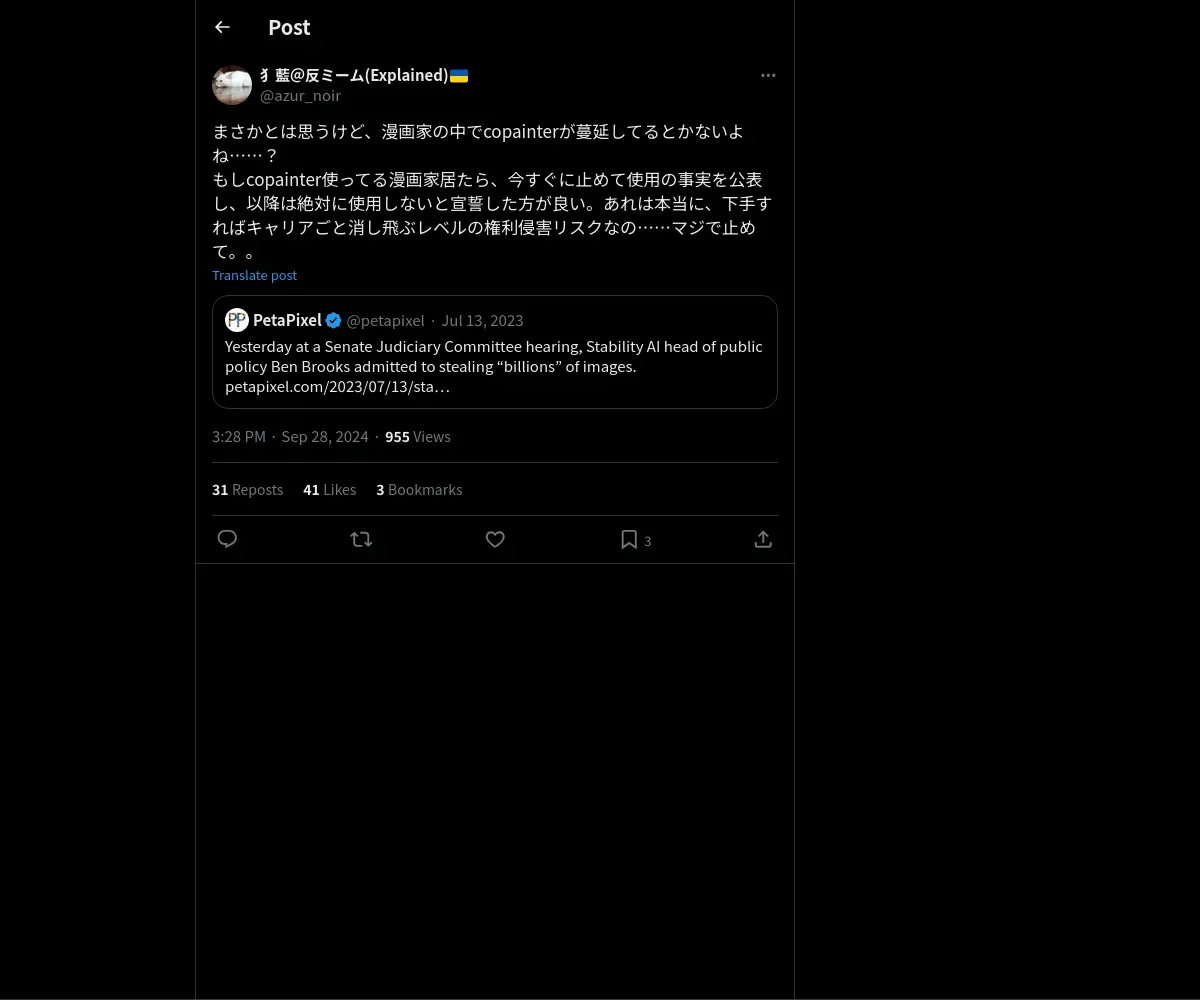
Task: Go back using the arrow icon
Action: pyautogui.click(x=222, y=27)
